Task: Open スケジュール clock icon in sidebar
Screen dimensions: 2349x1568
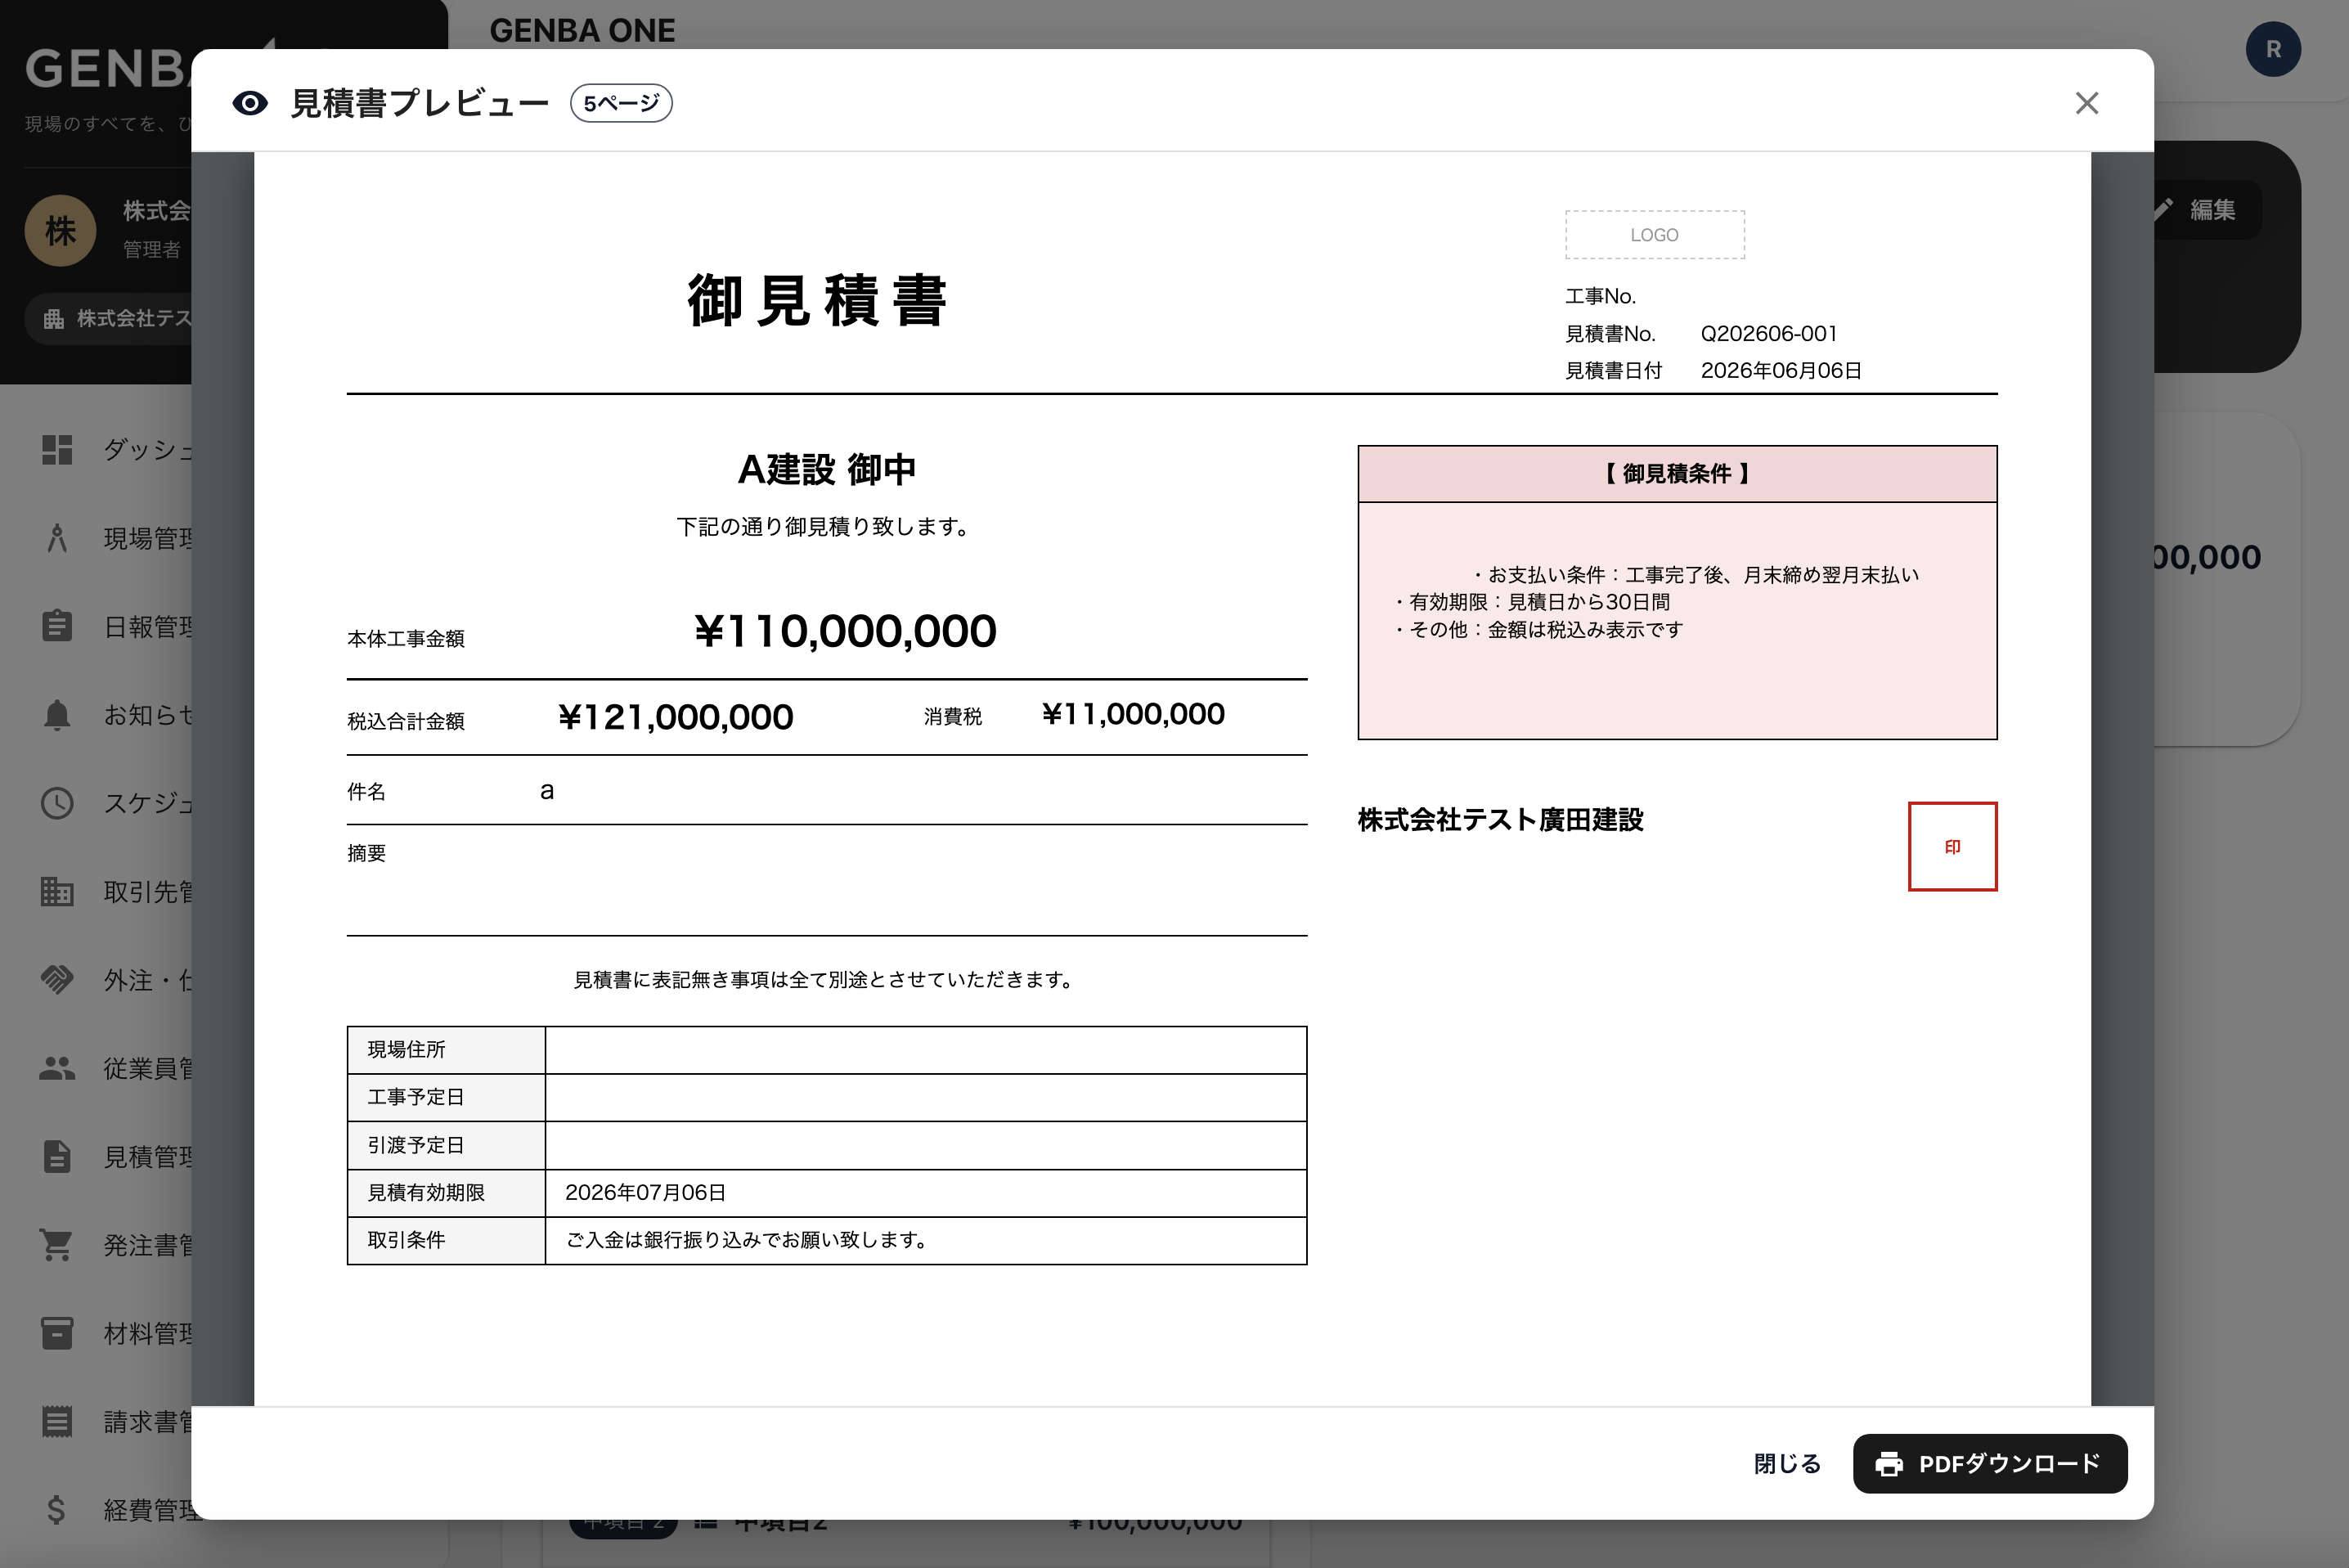Action: [57, 803]
